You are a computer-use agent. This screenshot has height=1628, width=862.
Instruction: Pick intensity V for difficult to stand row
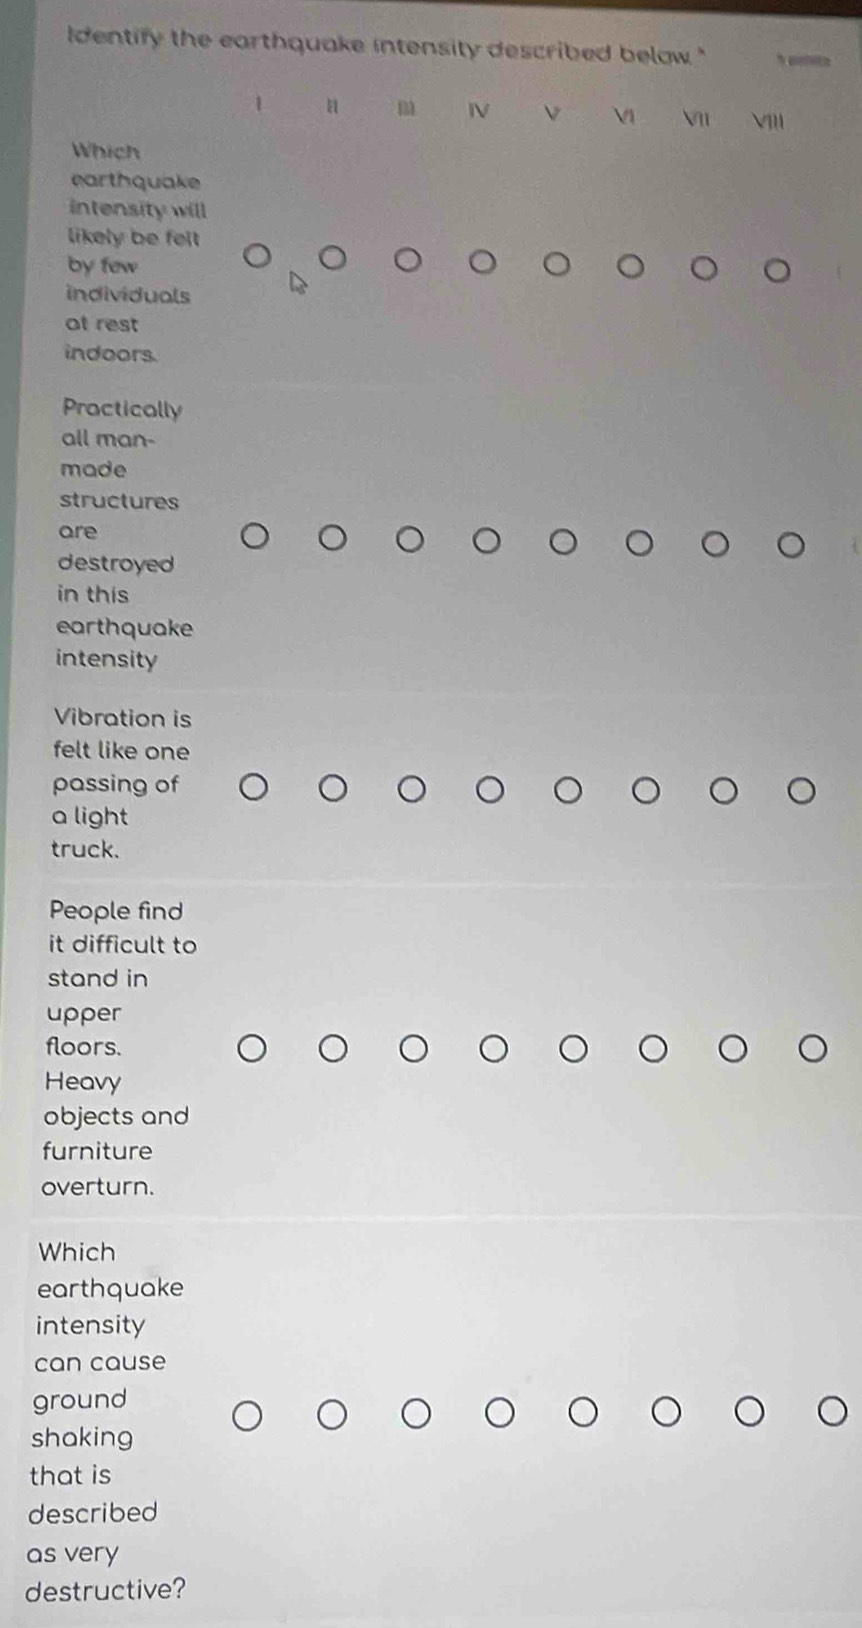pos(573,1049)
